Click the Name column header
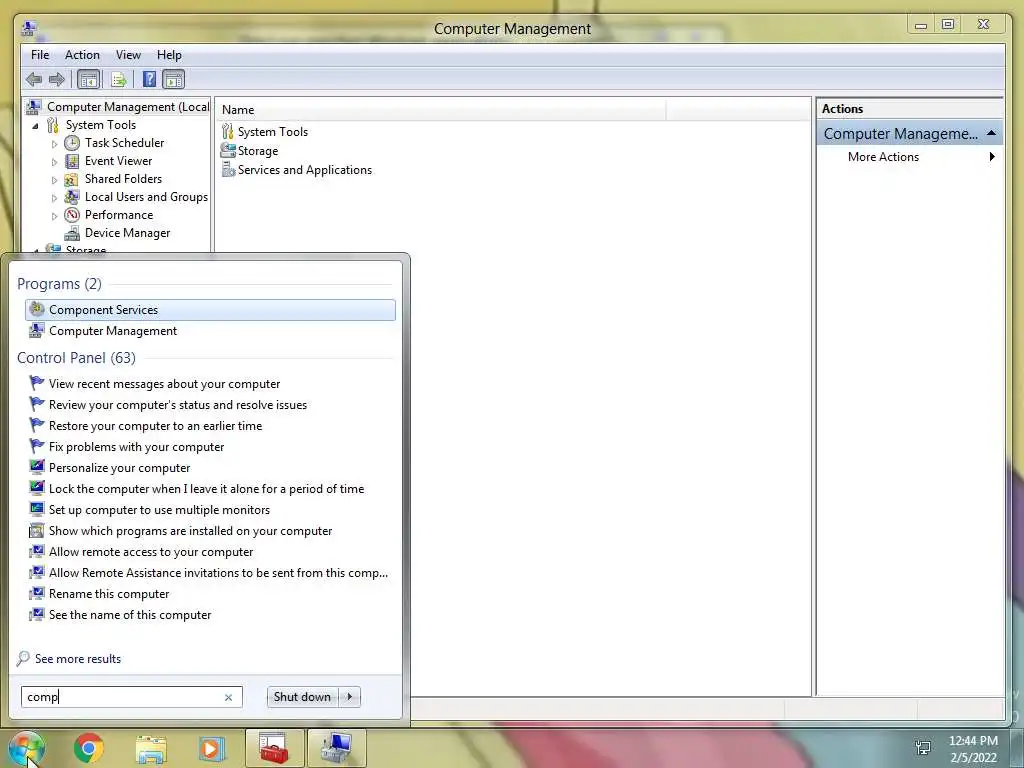 pyautogui.click(x=441, y=110)
